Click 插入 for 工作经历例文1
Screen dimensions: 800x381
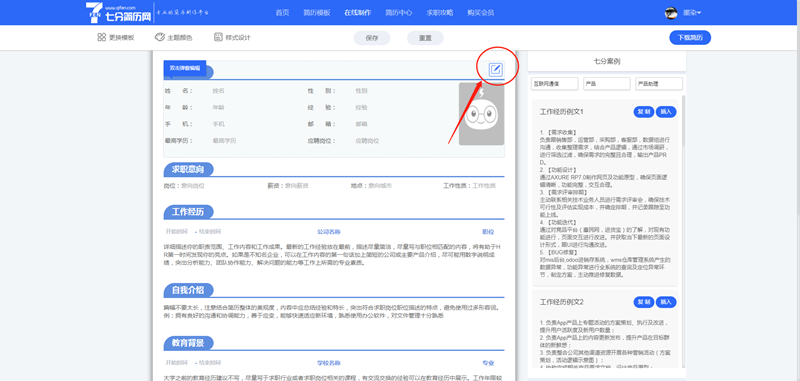pos(666,112)
